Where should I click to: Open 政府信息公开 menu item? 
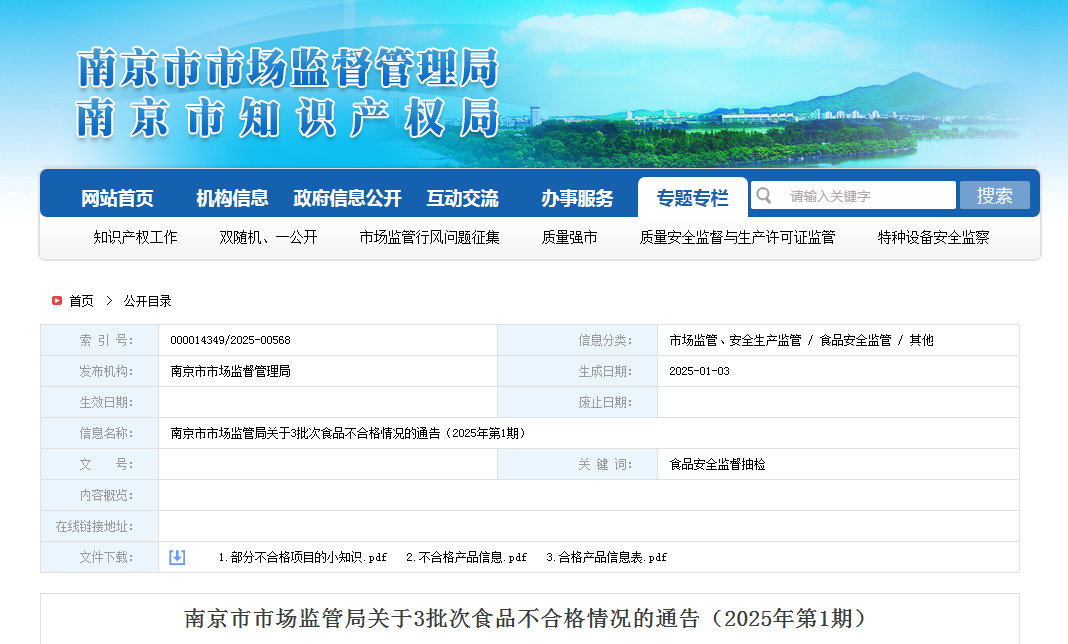coord(347,198)
